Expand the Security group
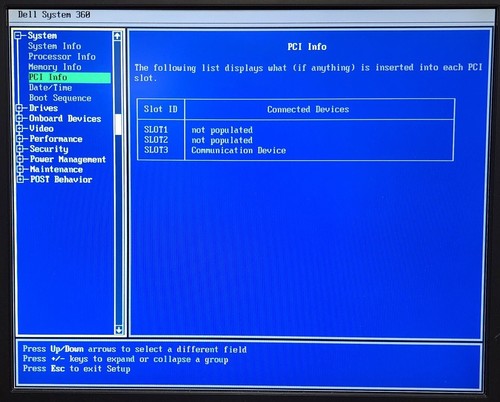This screenshot has width=500, height=402. 20,149
